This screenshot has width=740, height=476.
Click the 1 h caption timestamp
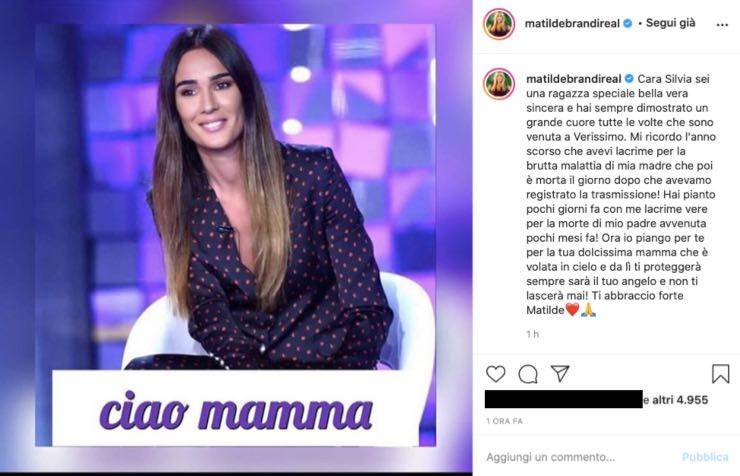(x=532, y=334)
